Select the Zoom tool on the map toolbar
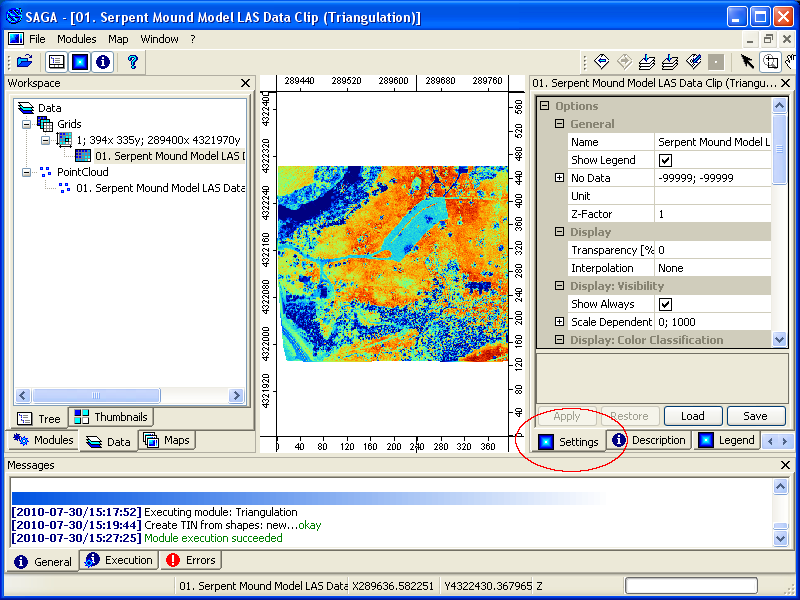Viewport: 800px width, 600px height. (x=770, y=61)
